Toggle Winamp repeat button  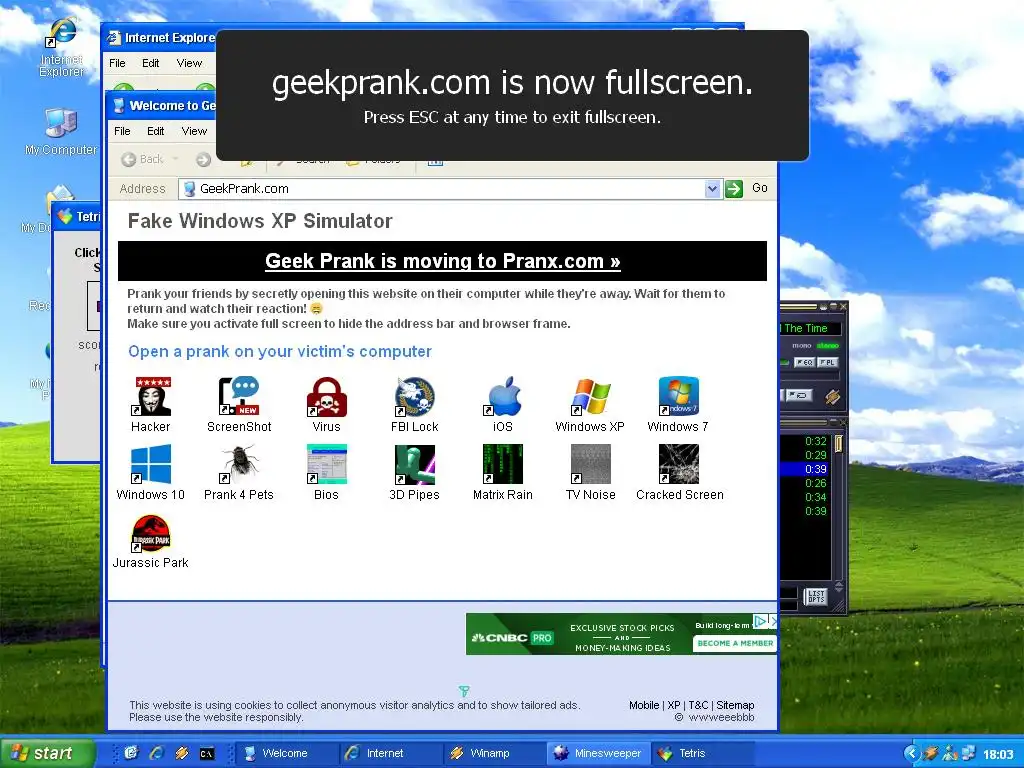797,395
